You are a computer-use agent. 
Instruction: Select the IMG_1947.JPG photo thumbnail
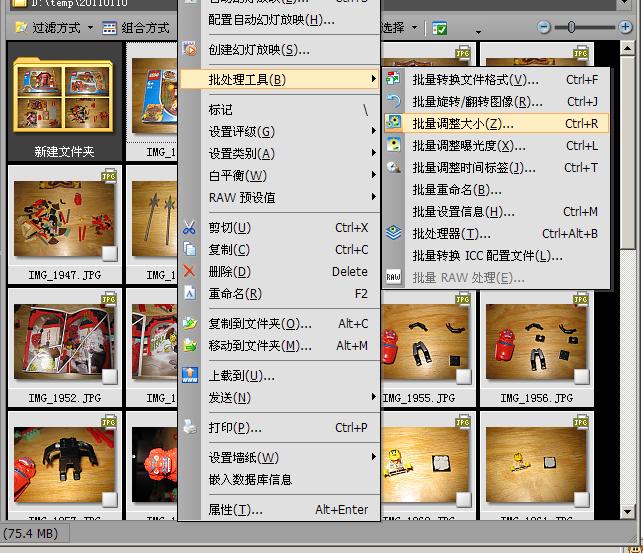(x=64, y=219)
